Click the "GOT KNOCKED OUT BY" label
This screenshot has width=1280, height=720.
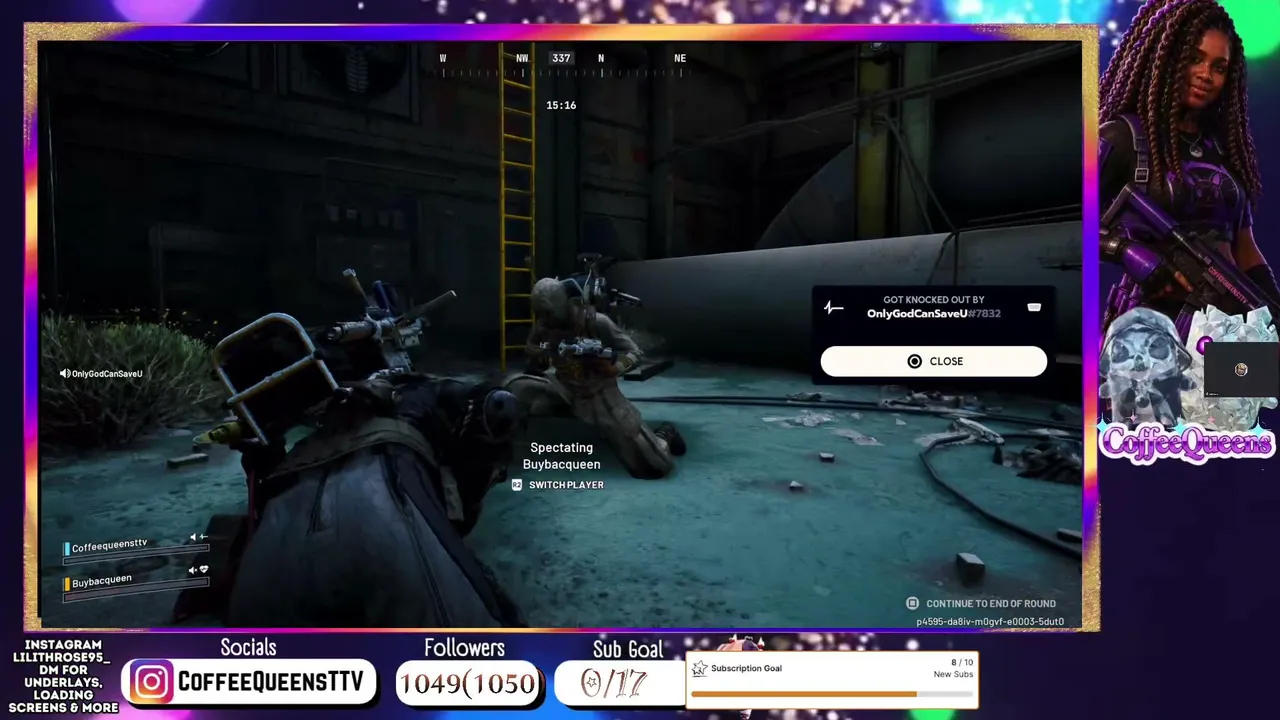[x=934, y=300]
